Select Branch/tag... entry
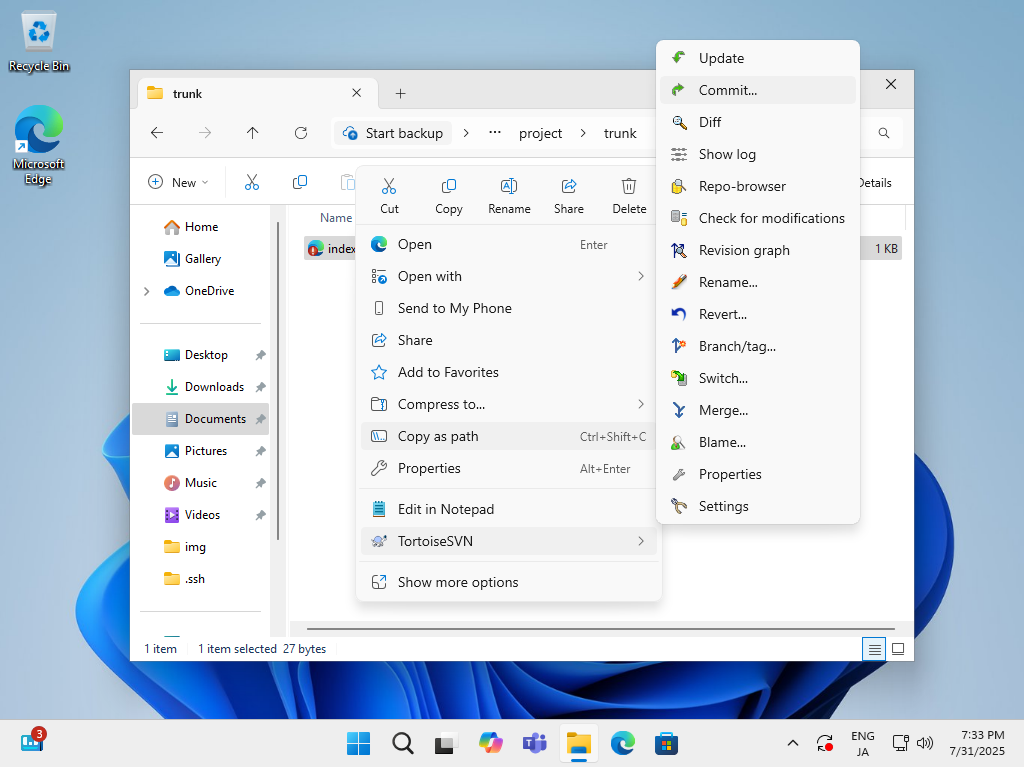Screen dimensions: 1024x767 pos(758,346)
